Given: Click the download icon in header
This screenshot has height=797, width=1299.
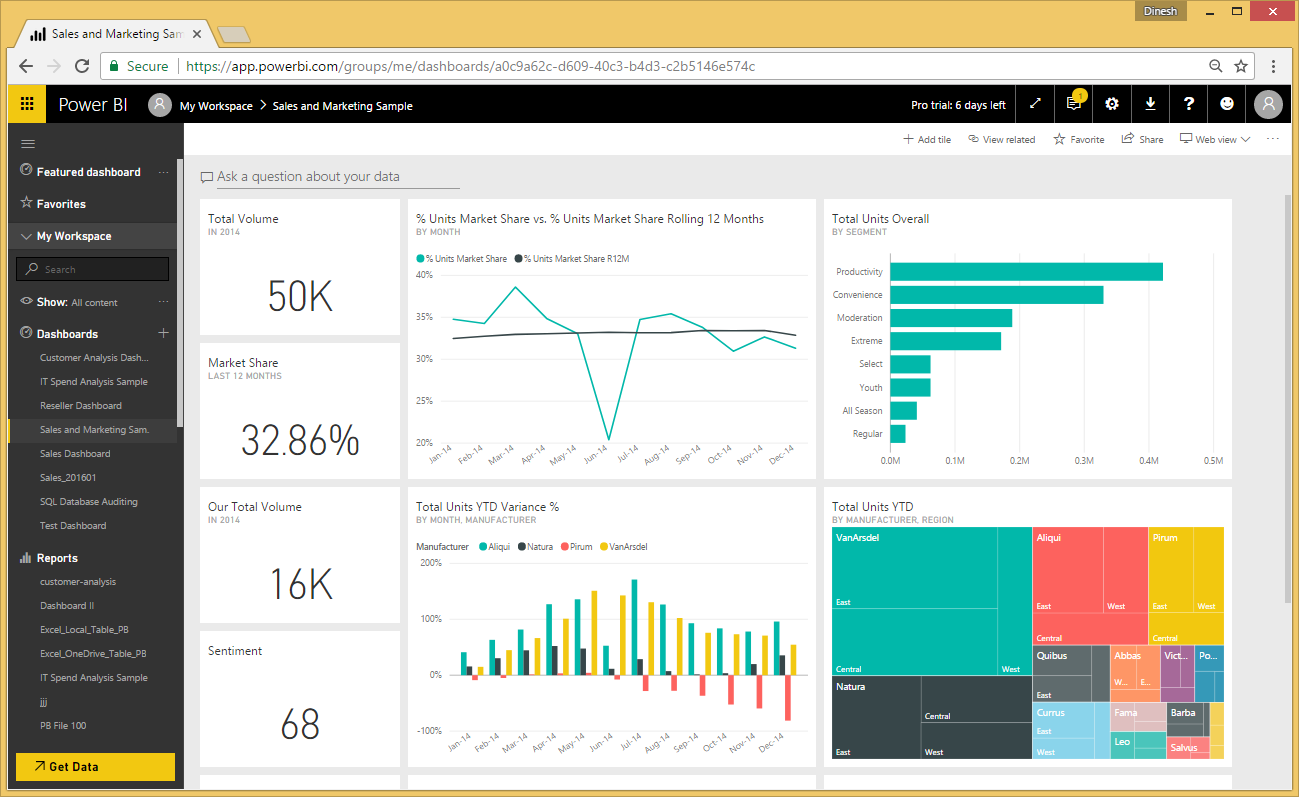Looking at the screenshot, I should point(1150,104).
